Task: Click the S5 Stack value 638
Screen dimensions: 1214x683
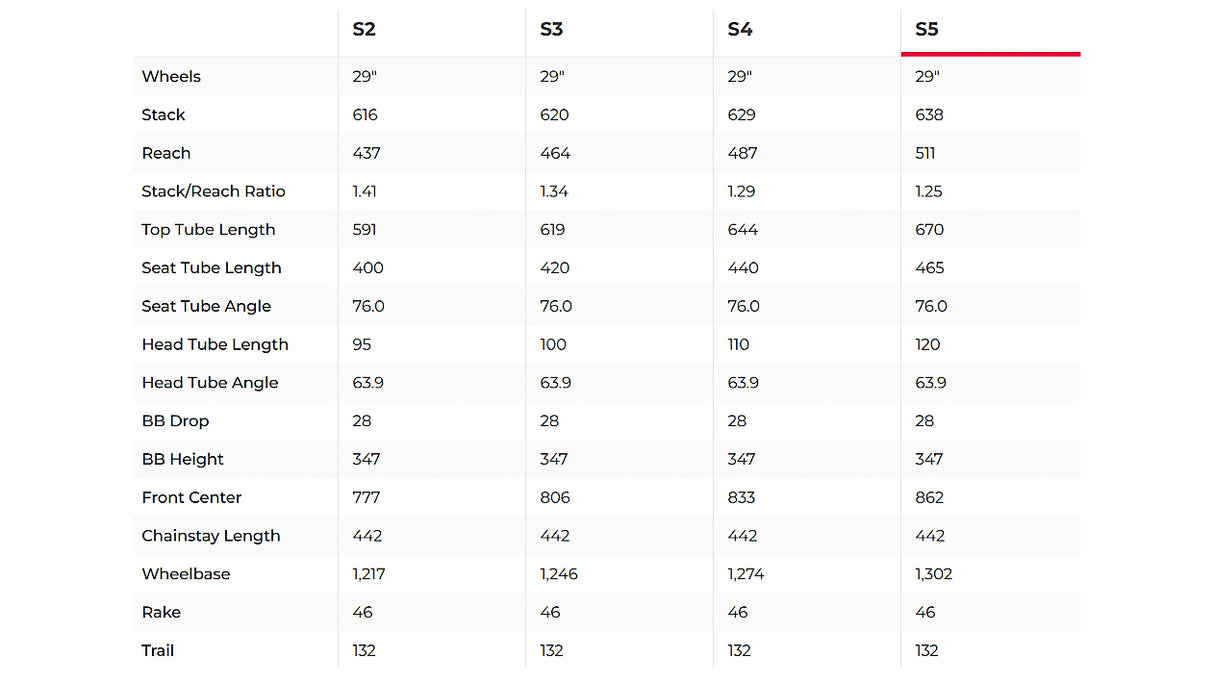Action: point(929,115)
